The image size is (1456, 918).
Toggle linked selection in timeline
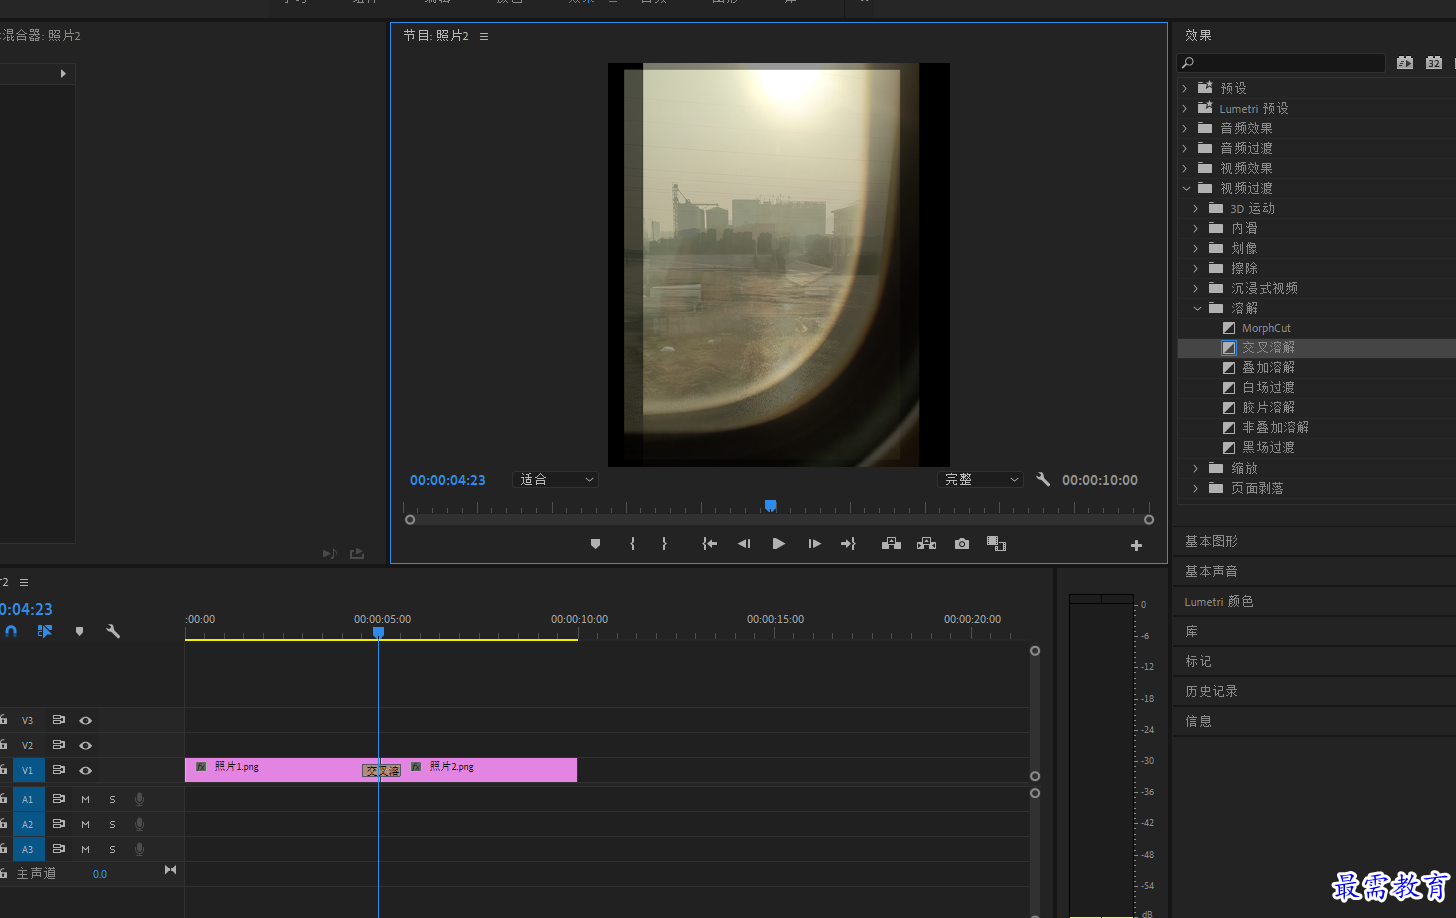coord(44,631)
